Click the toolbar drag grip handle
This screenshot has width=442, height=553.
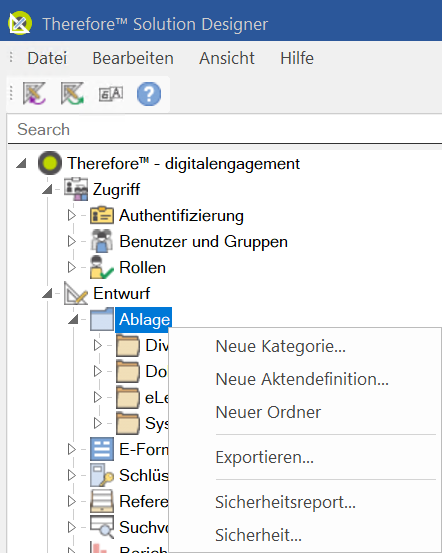[11, 93]
